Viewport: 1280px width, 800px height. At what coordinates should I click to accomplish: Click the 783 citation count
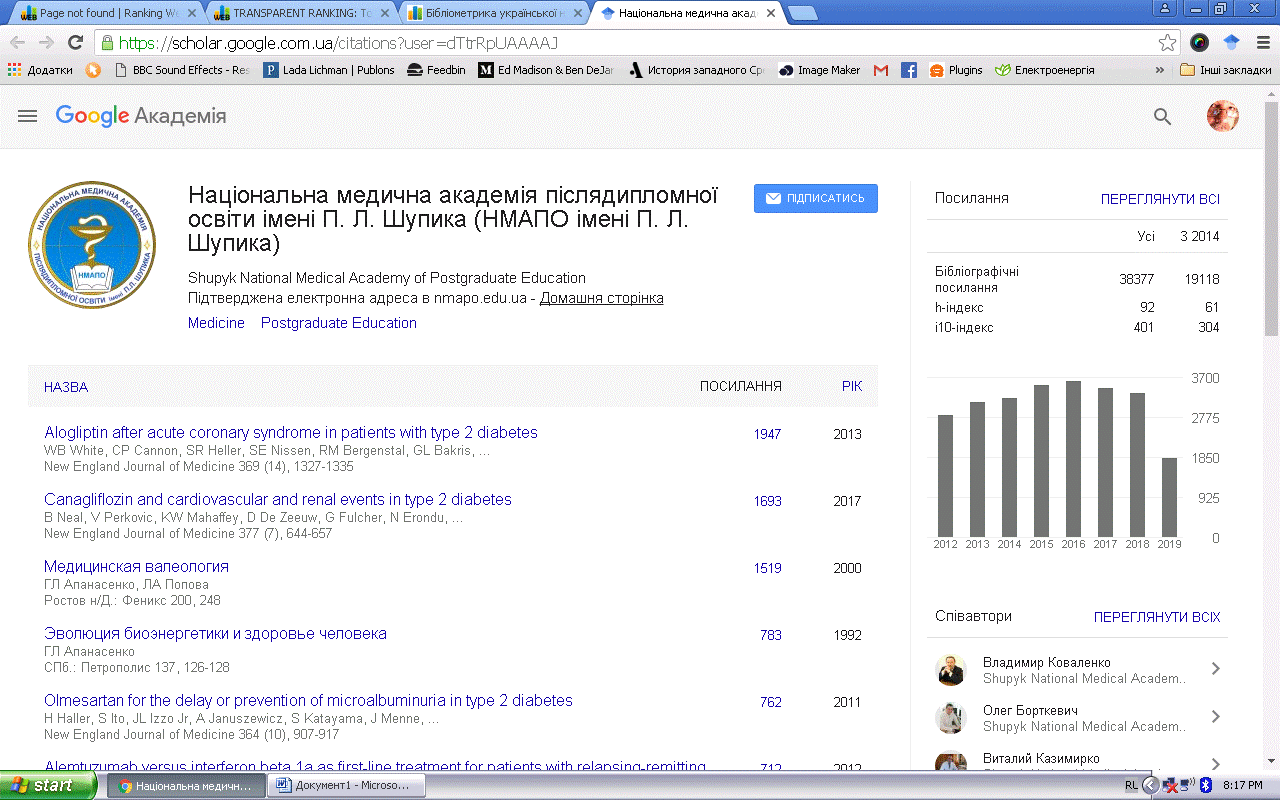point(770,635)
